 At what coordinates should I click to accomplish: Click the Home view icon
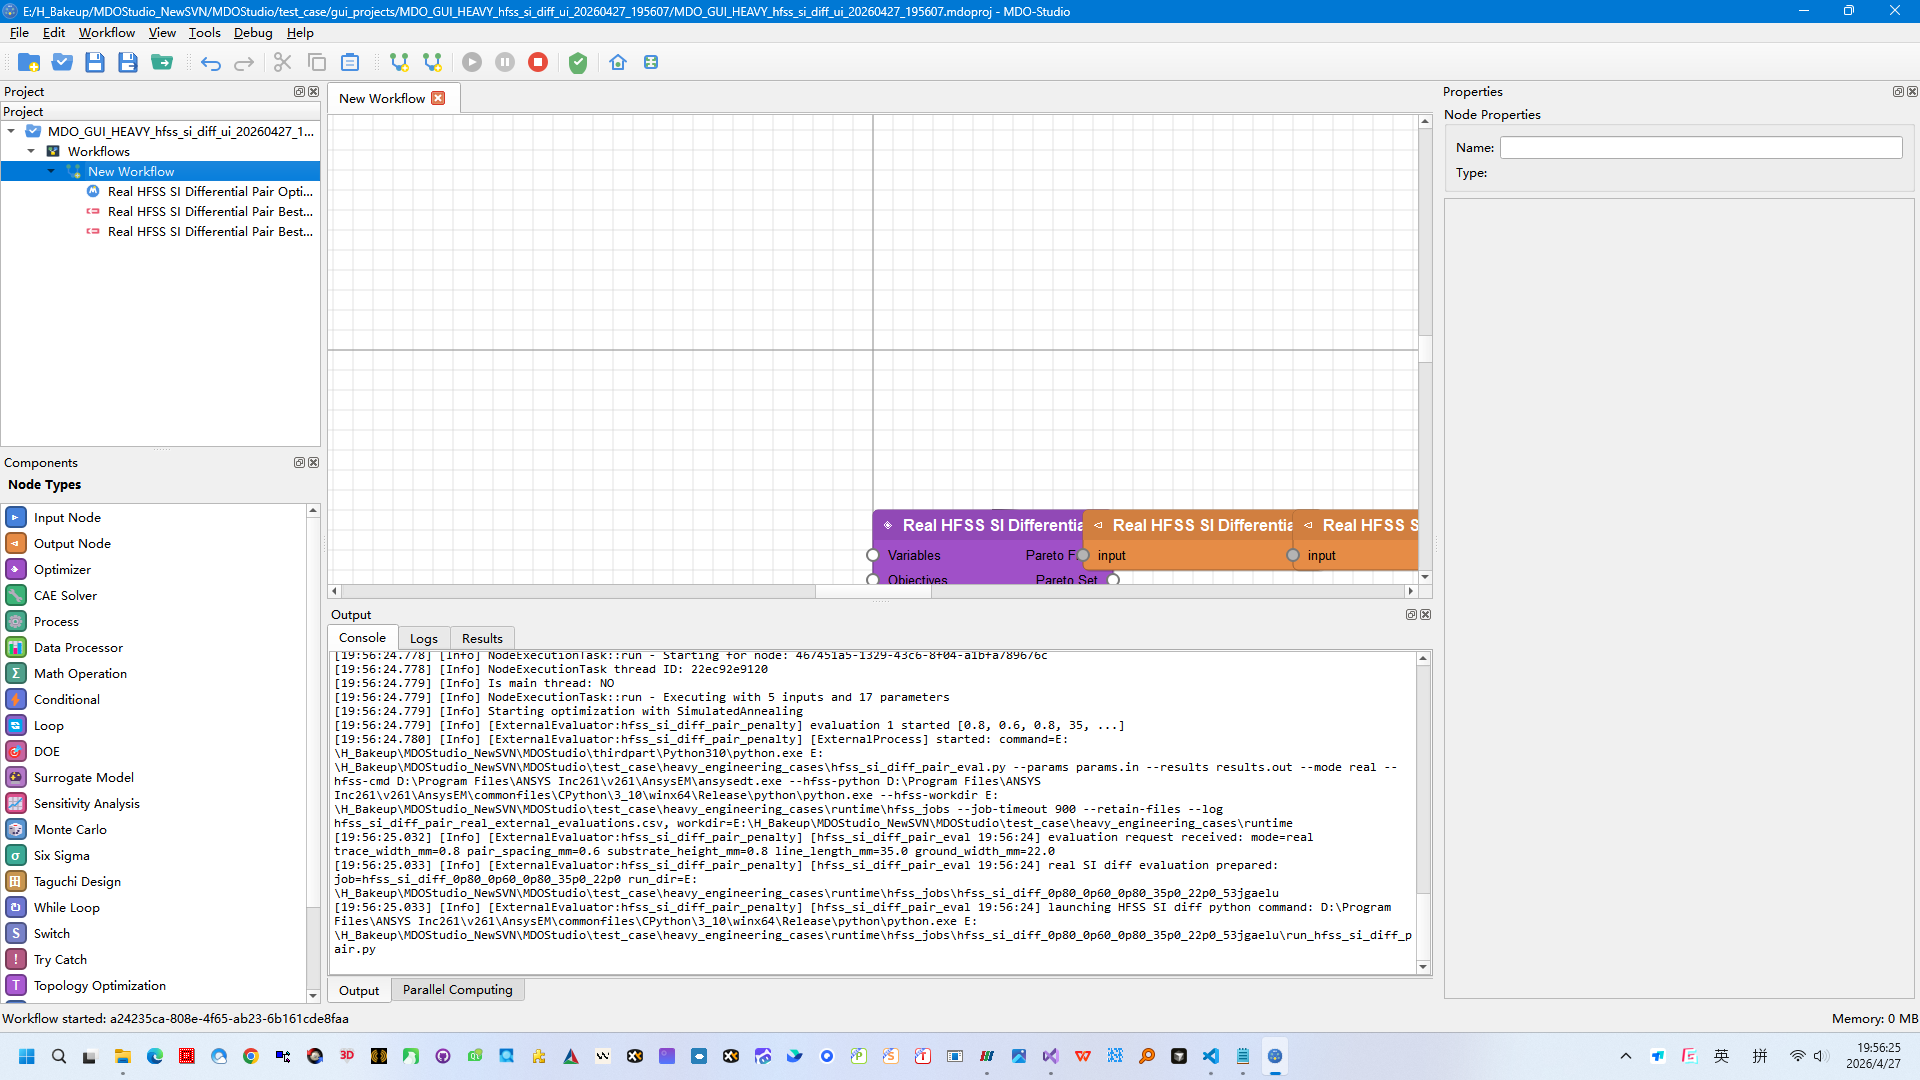tap(618, 62)
